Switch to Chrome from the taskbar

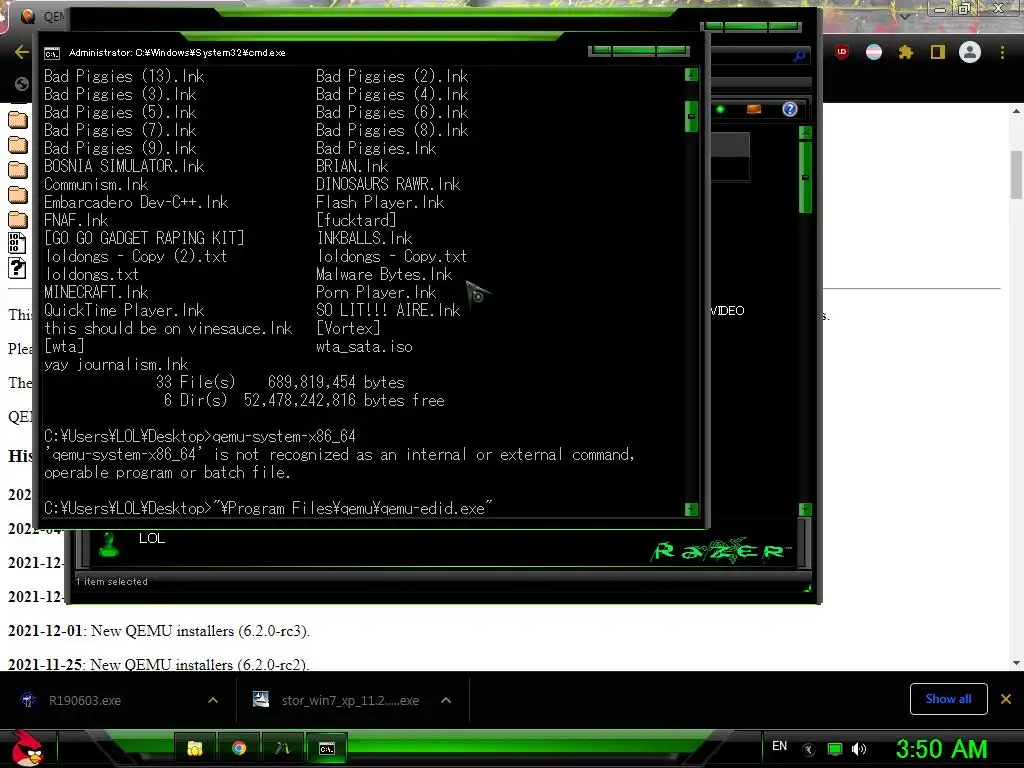[x=239, y=748]
